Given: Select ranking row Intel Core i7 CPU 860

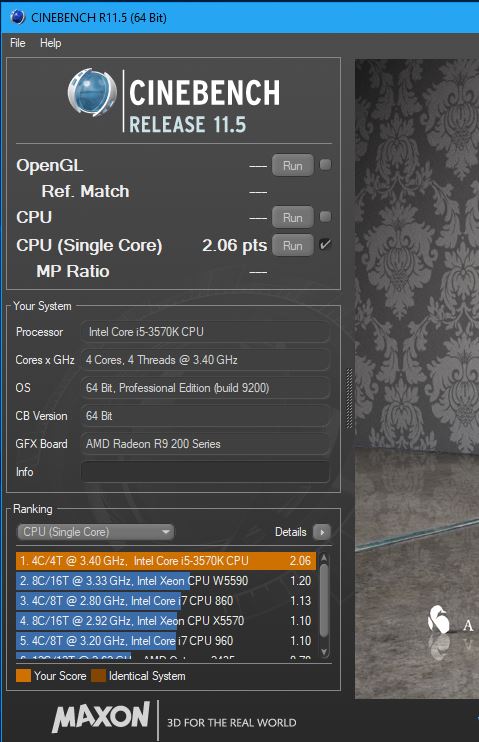Looking at the screenshot, I should (166, 601).
